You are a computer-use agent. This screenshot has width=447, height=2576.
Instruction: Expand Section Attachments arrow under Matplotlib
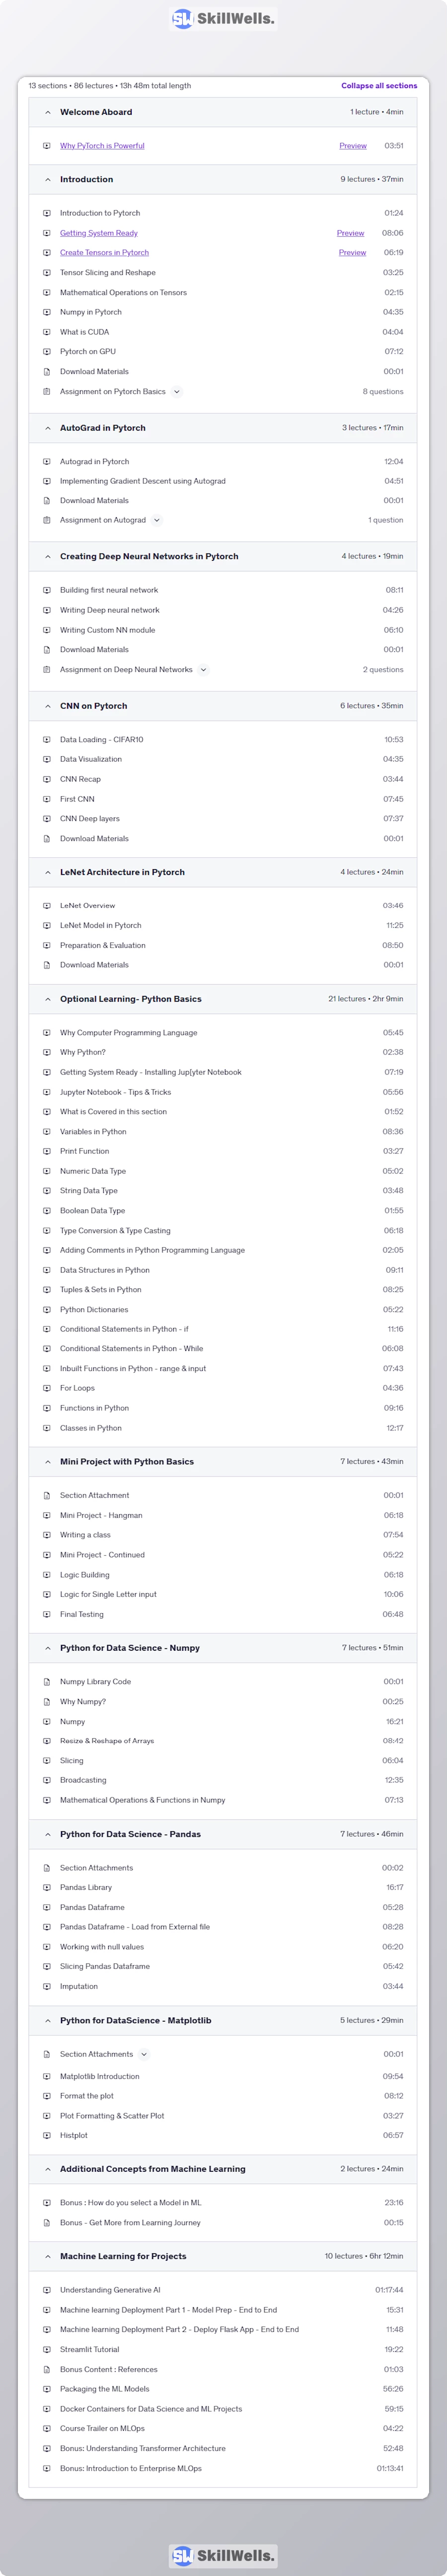[x=144, y=2054]
